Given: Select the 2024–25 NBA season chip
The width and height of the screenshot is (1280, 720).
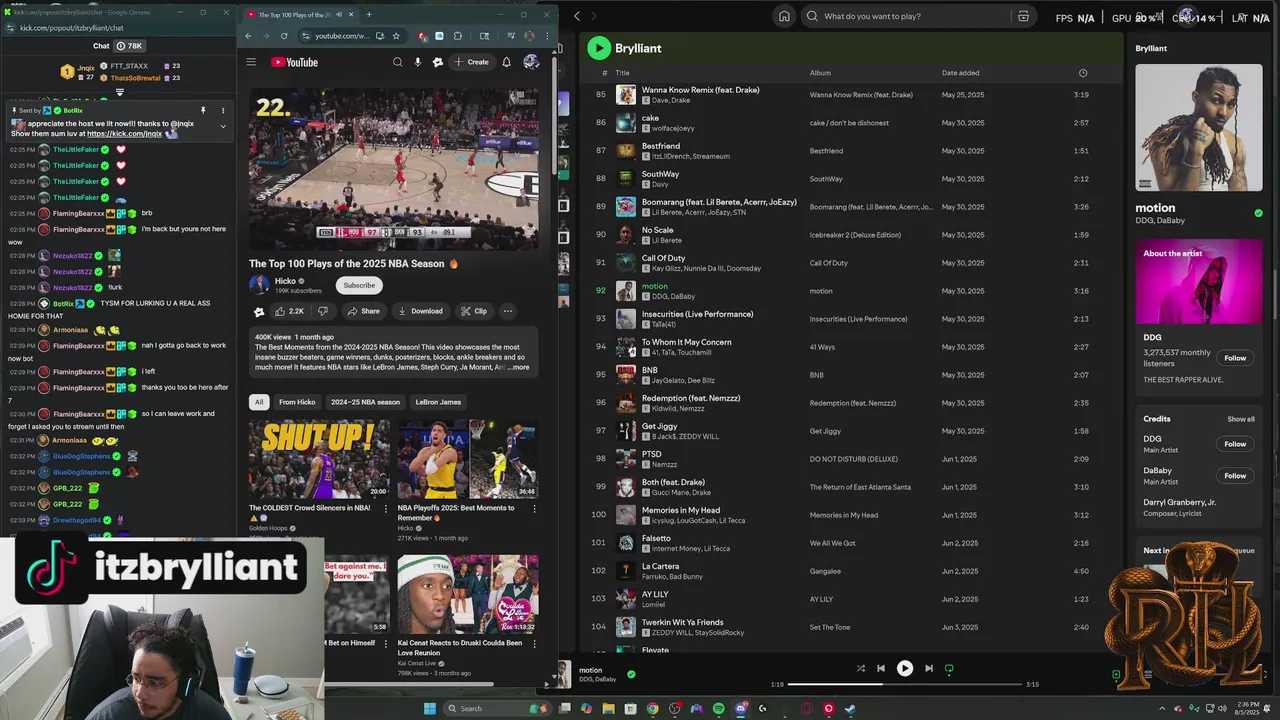Looking at the screenshot, I should click(x=365, y=402).
